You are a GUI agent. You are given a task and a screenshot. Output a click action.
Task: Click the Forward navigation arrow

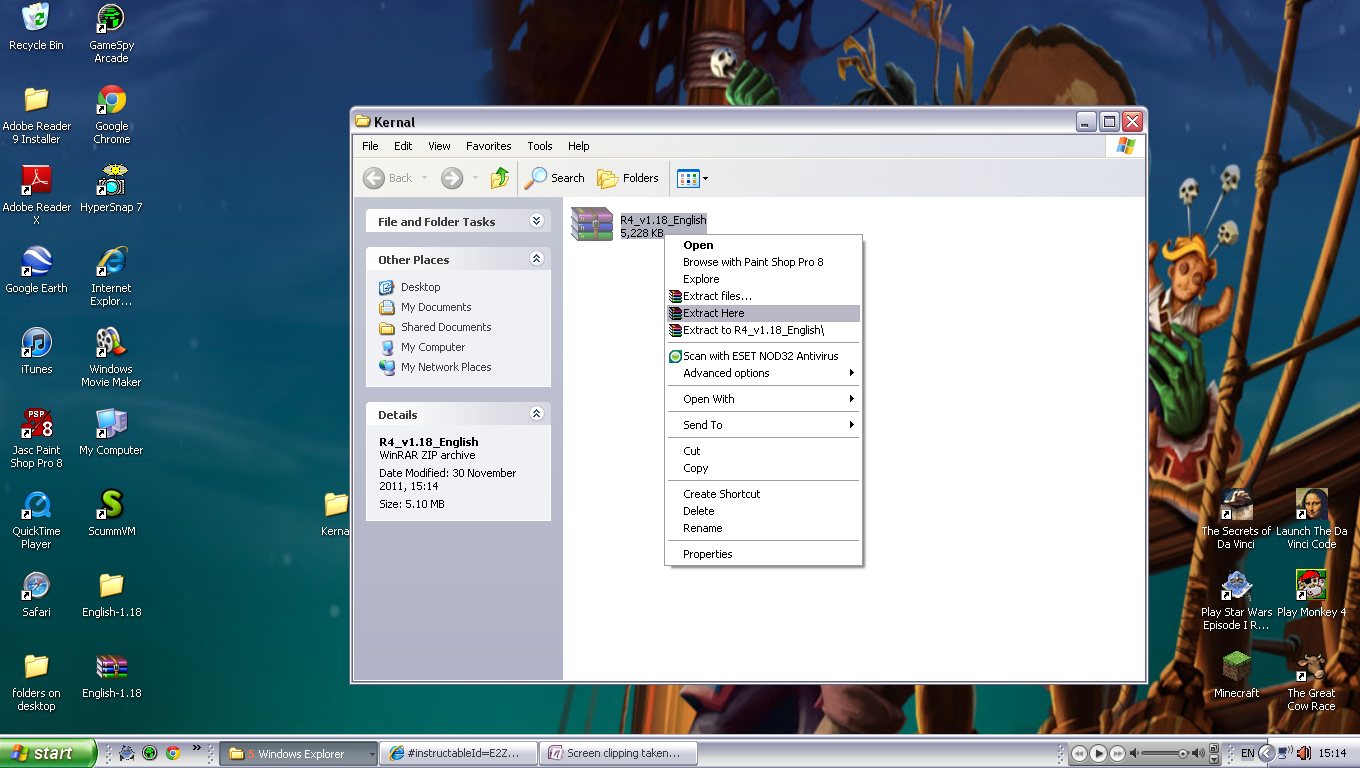(x=452, y=178)
